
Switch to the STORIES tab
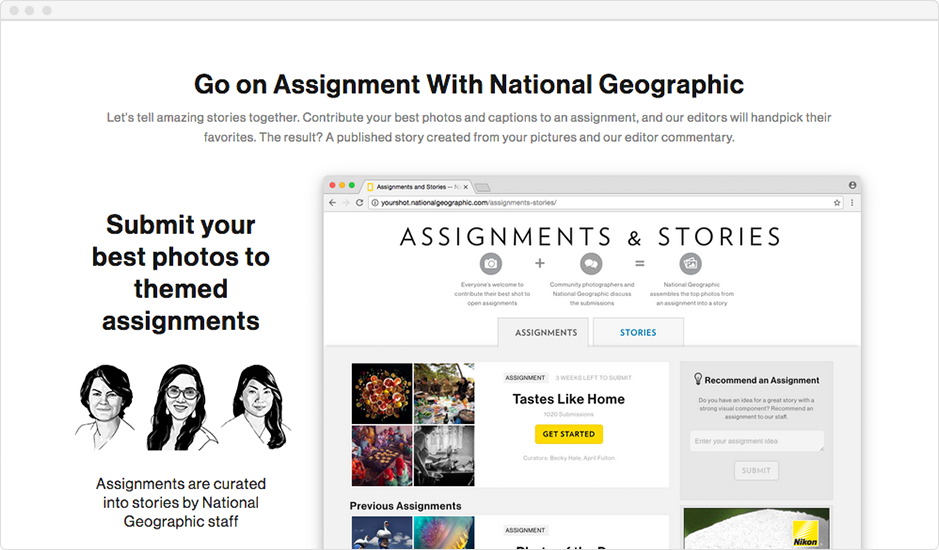[x=638, y=333]
